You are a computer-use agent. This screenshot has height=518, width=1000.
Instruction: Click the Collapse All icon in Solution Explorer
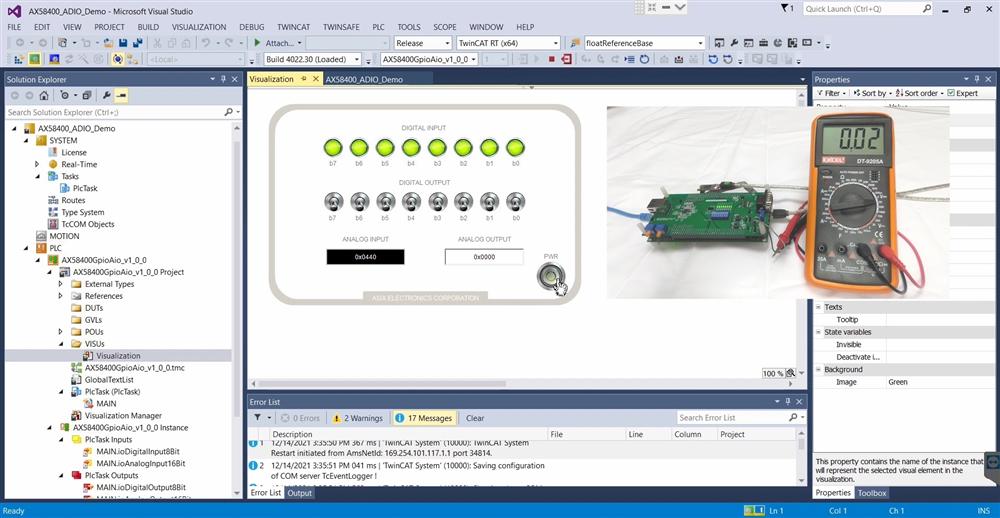tap(87, 96)
